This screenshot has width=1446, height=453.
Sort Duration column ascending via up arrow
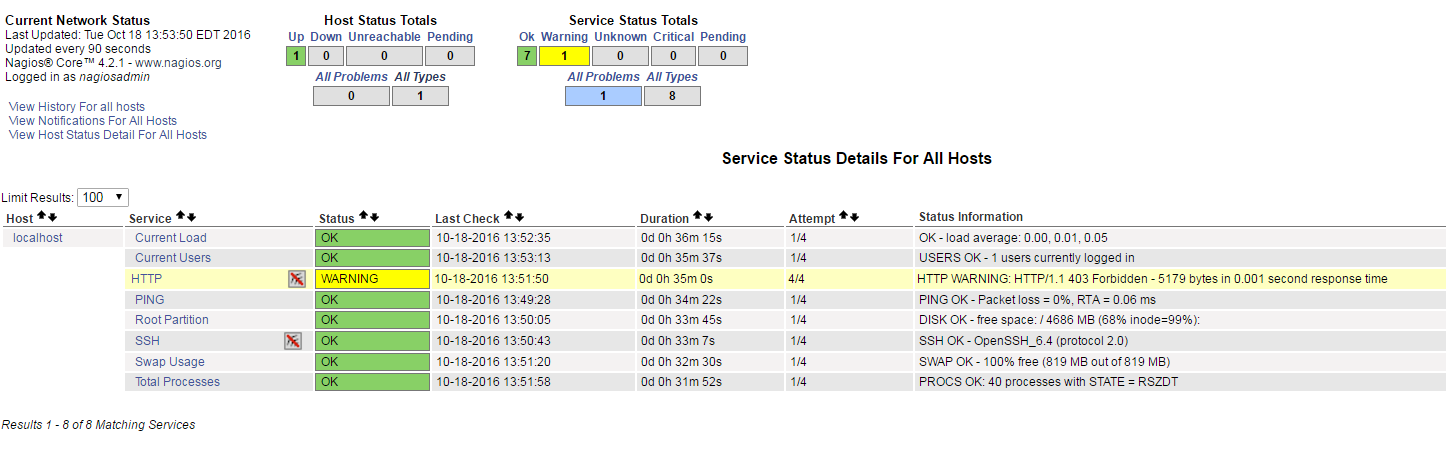pos(696,217)
